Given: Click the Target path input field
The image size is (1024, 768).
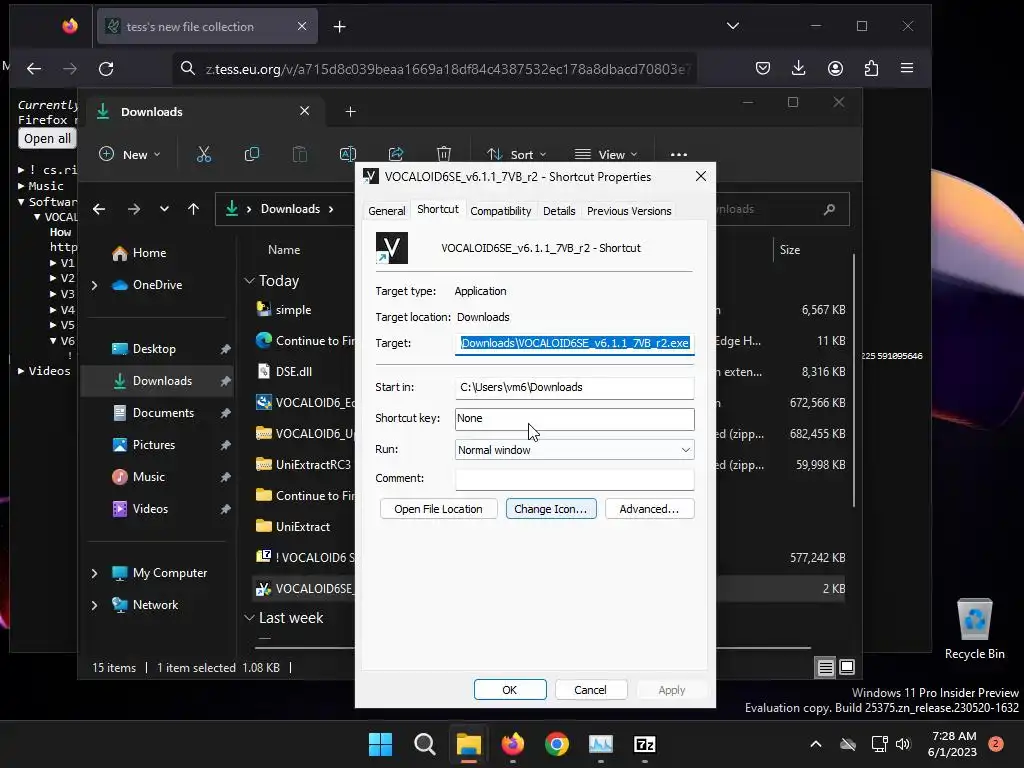Looking at the screenshot, I should [574, 344].
